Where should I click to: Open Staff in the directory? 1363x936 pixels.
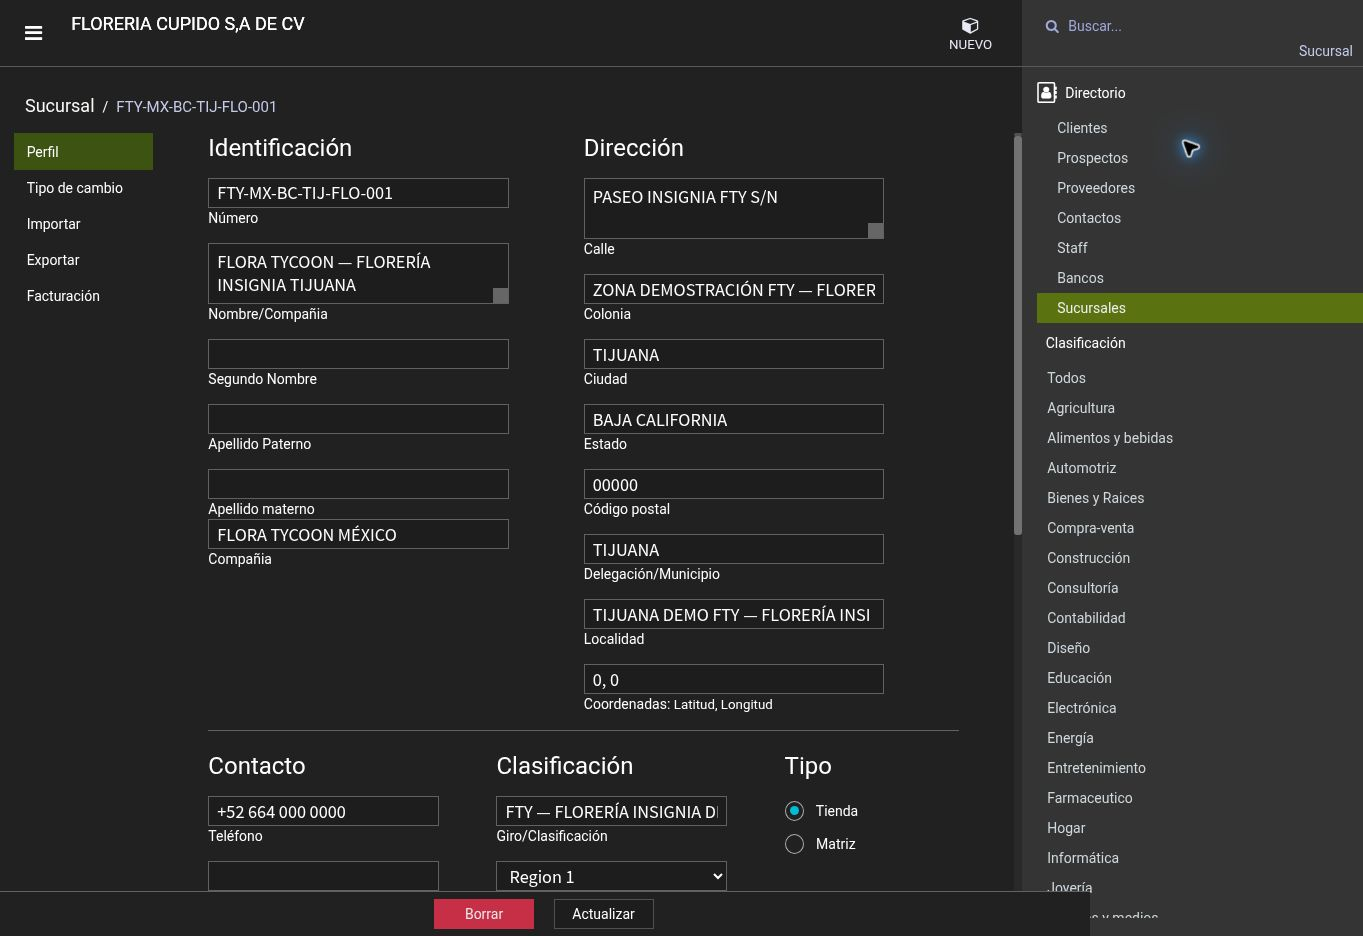(x=1072, y=248)
